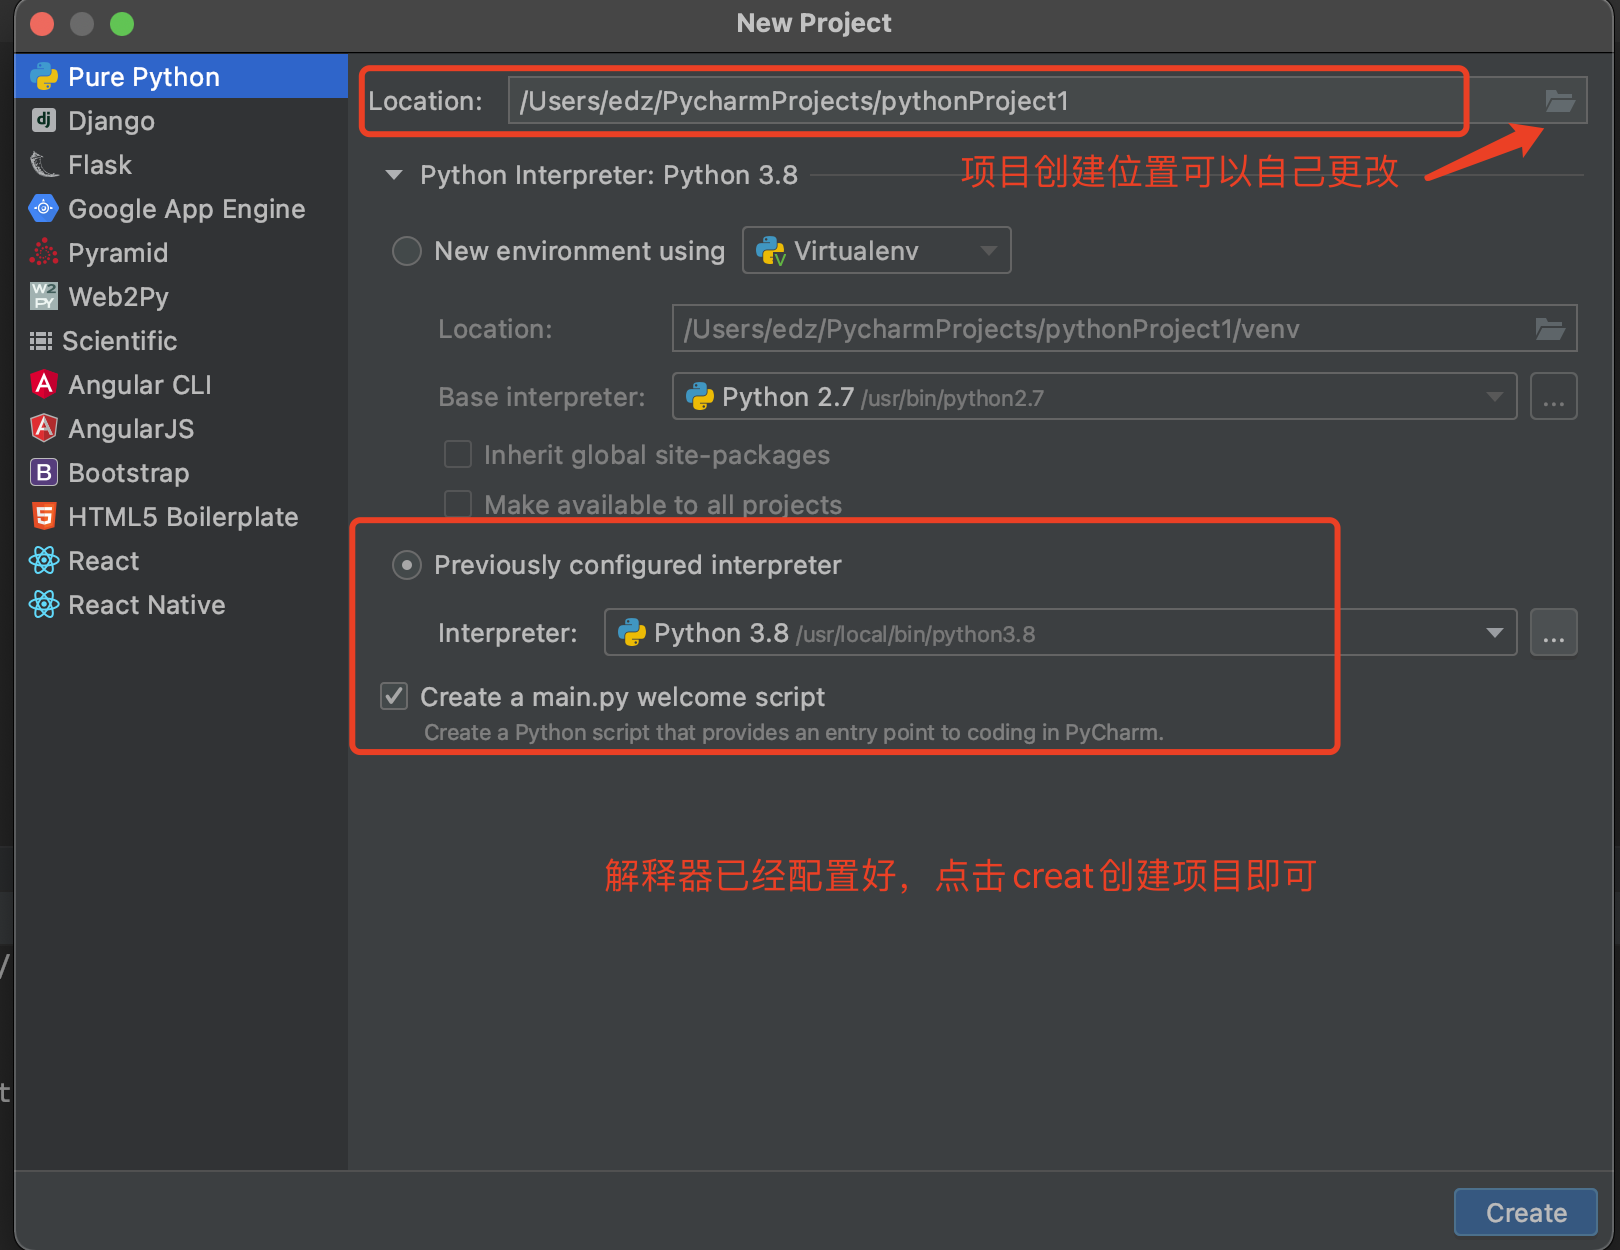The height and width of the screenshot is (1250, 1620).
Task: Browse for venv location folder icon
Action: click(x=1550, y=329)
